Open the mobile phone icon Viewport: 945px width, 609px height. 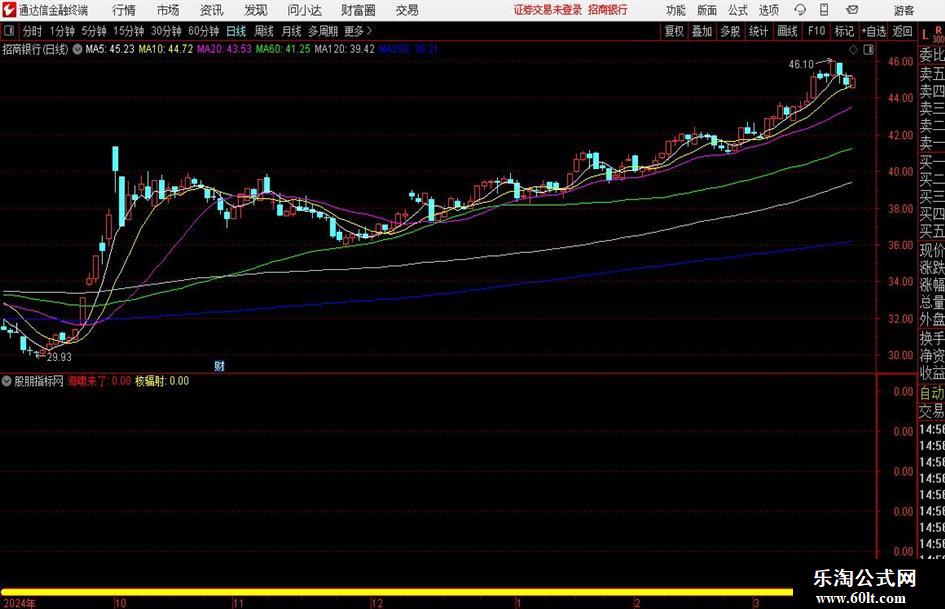pyautogui.click(x=824, y=10)
